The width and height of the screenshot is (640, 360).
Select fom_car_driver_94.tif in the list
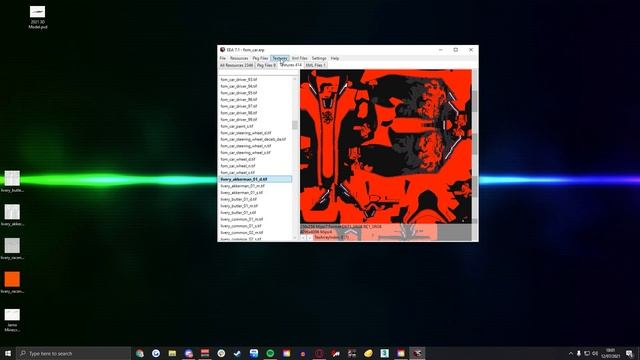pyautogui.click(x=255, y=86)
